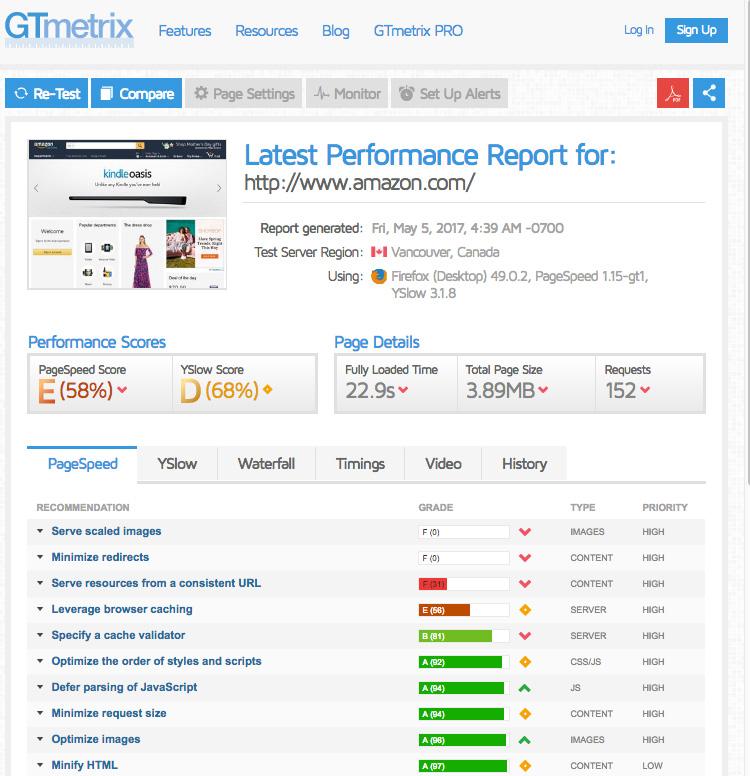Image resolution: width=750 pixels, height=776 pixels.
Task: Click the GTmetrix logo
Action: click(x=69, y=29)
